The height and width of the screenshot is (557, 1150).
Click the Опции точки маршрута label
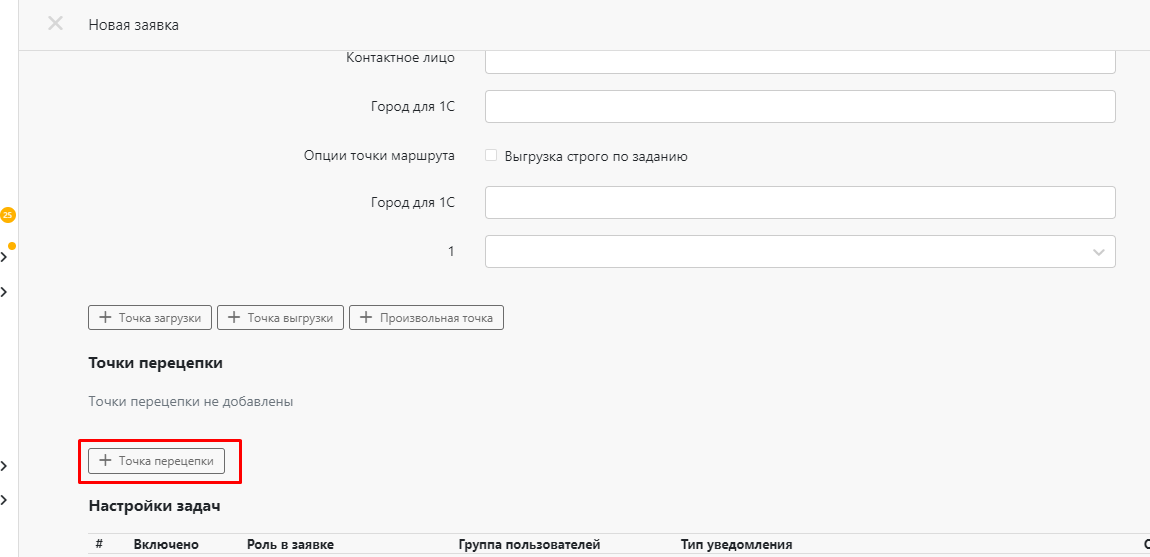coord(379,156)
